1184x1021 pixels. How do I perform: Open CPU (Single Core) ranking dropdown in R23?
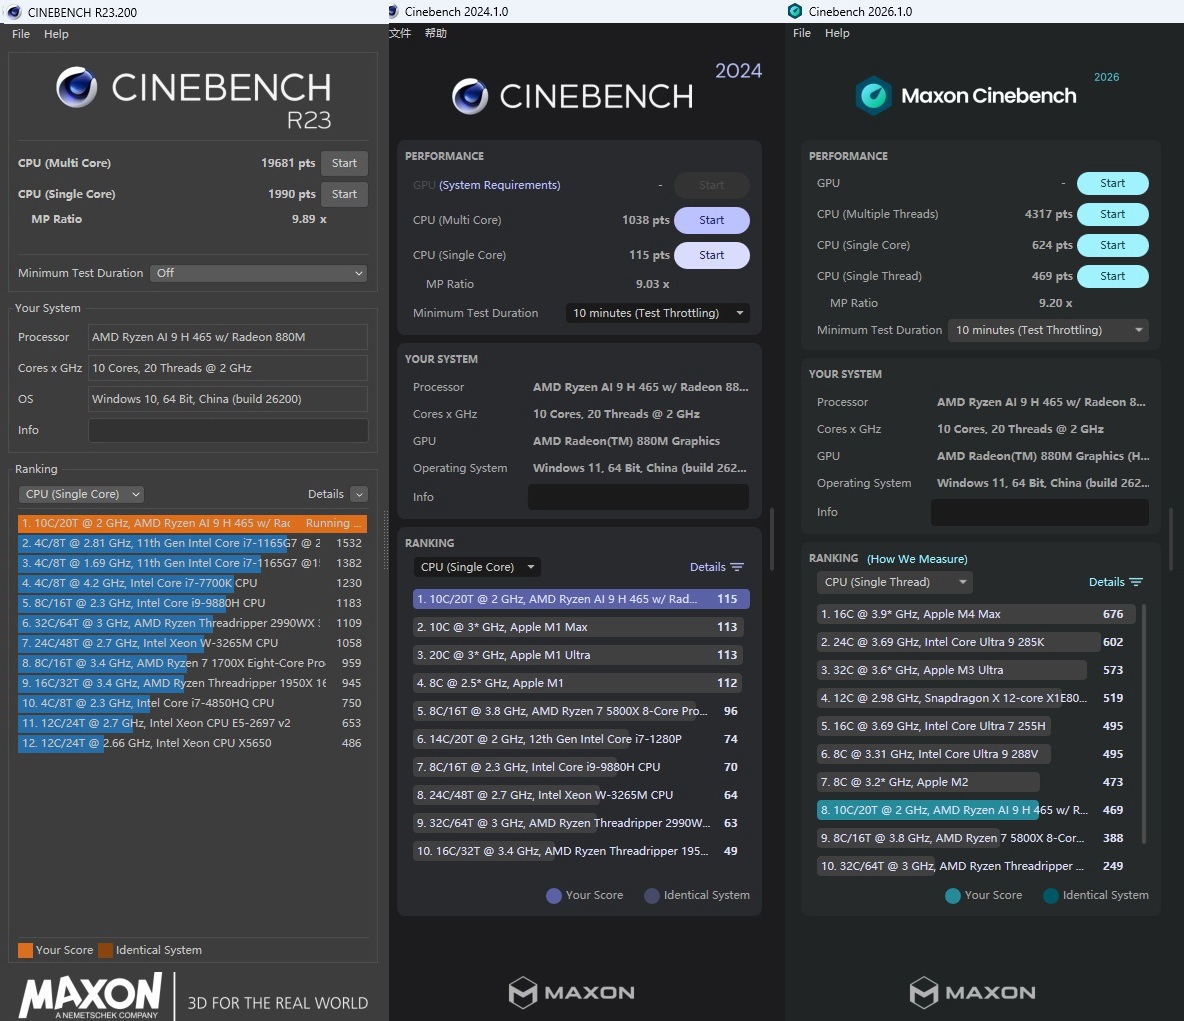click(x=81, y=494)
